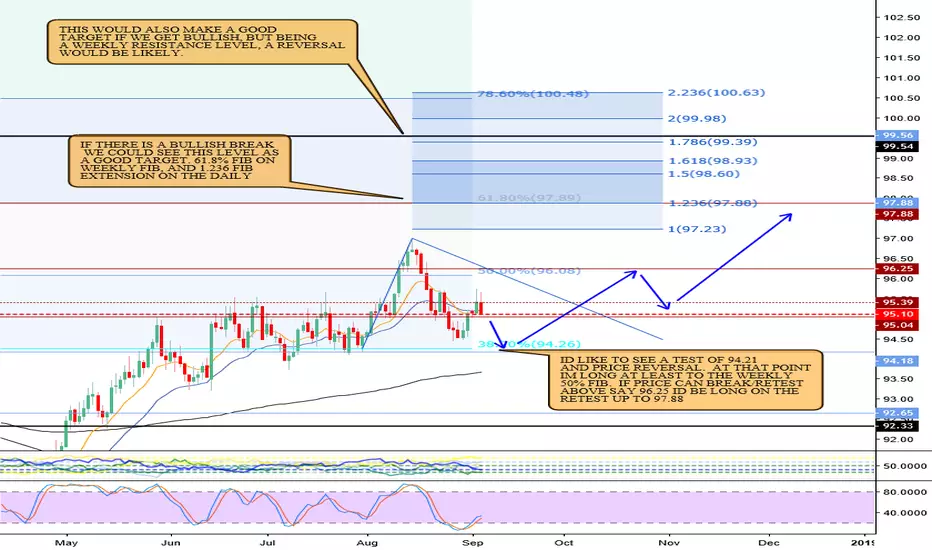
Task: Select the 50.00%(96.08) fib label
Action: pos(529,271)
